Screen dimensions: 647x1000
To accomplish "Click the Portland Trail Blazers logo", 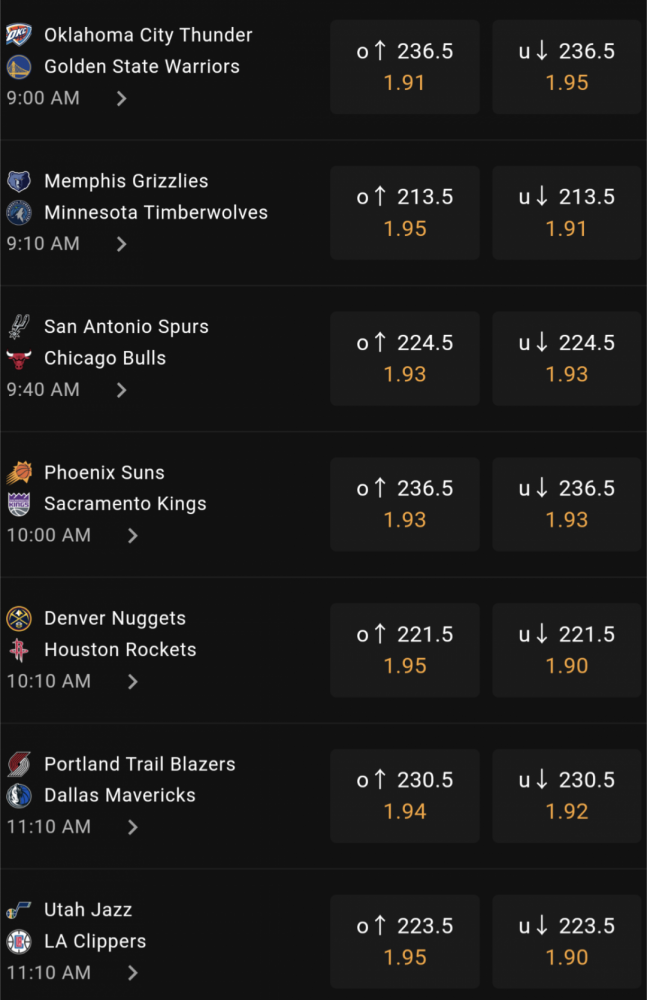I will click(19, 764).
